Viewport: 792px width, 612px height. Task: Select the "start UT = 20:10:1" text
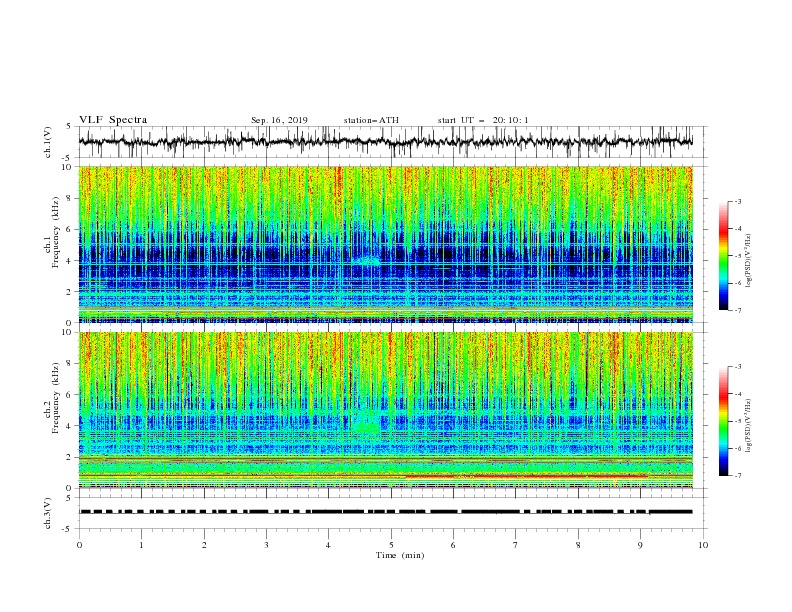(483, 120)
